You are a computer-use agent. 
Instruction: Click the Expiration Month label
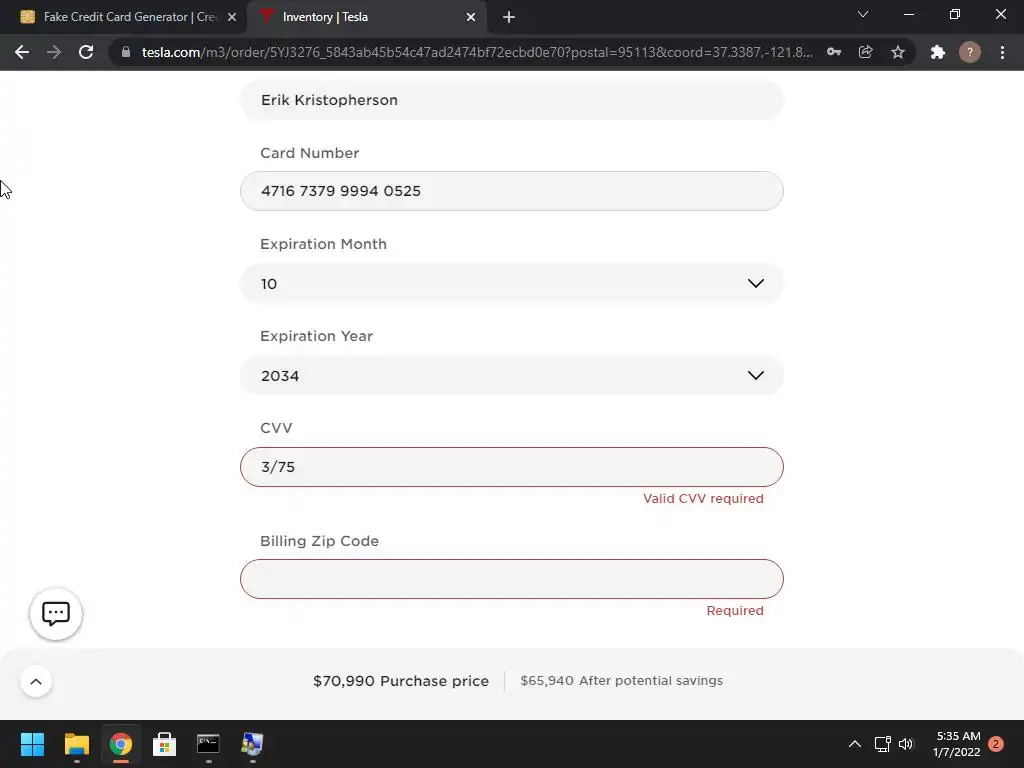pos(323,244)
